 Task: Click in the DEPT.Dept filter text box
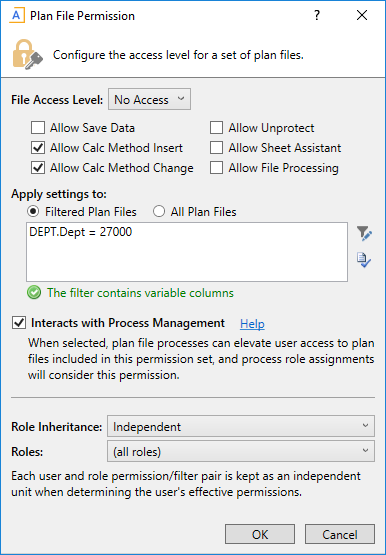(x=187, y=252)
